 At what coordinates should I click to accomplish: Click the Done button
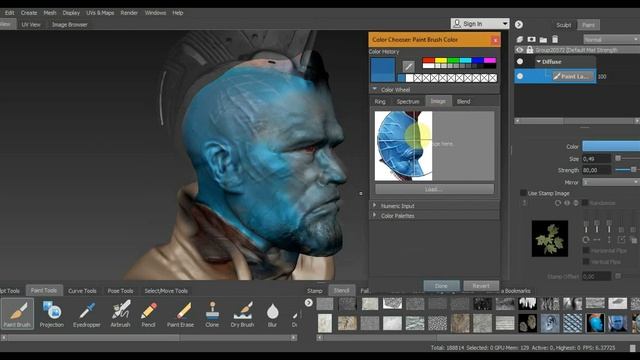441,286
